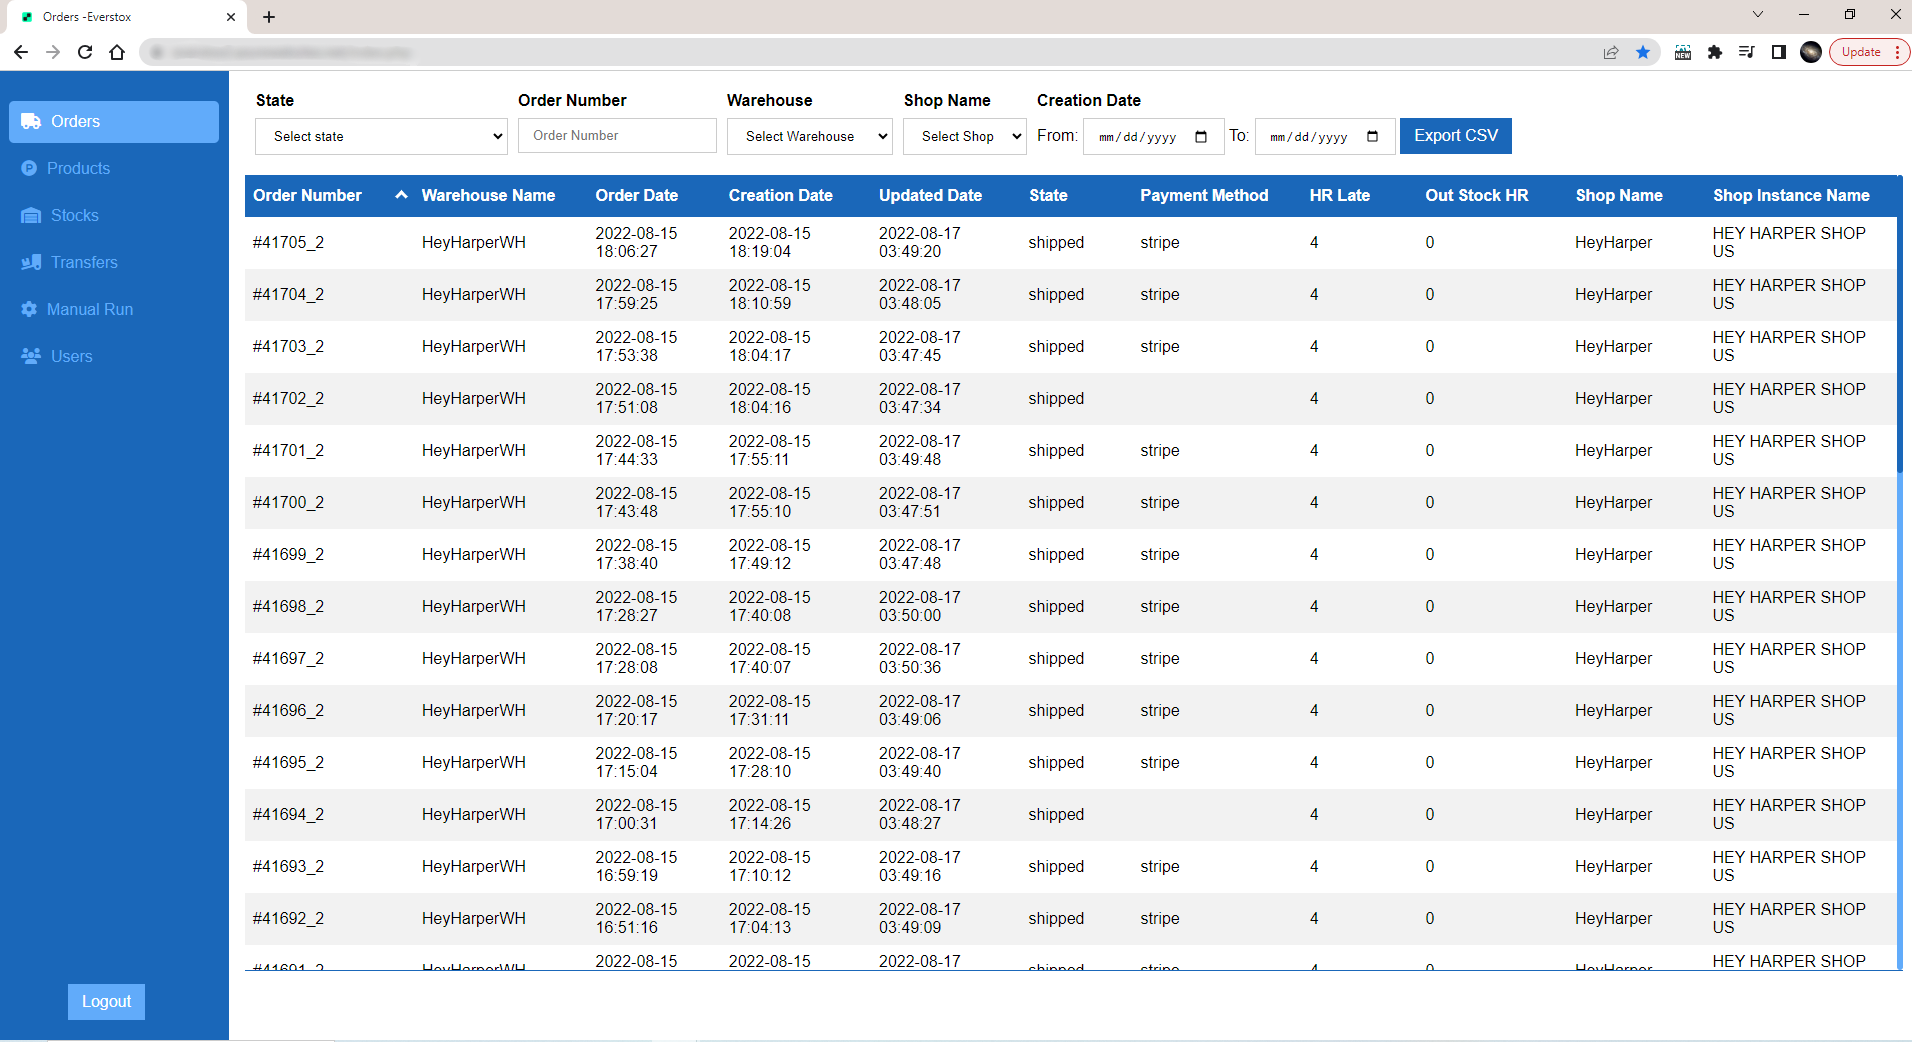Sort by HR Late column header
The image size is (1912, 1042).
coord(1340,196)
